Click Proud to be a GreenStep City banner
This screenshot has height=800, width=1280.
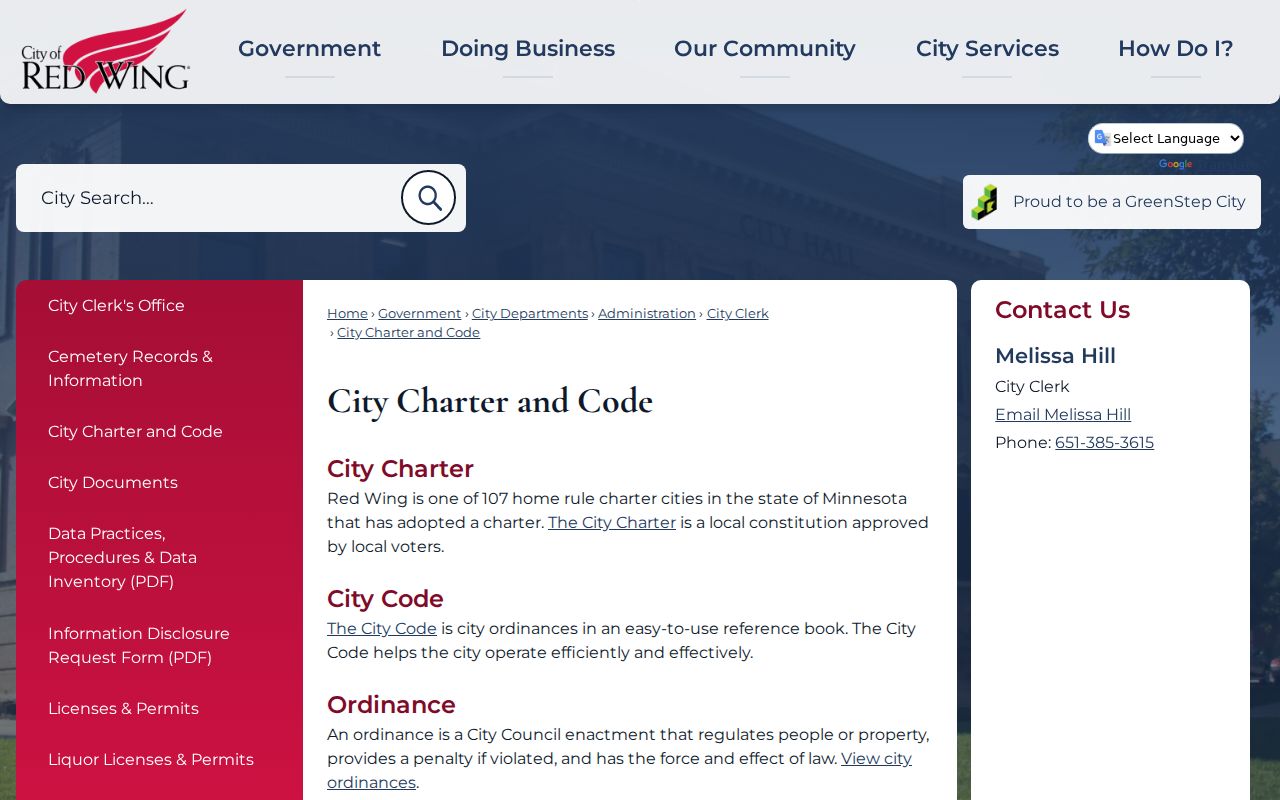(x=1112, y=202)
